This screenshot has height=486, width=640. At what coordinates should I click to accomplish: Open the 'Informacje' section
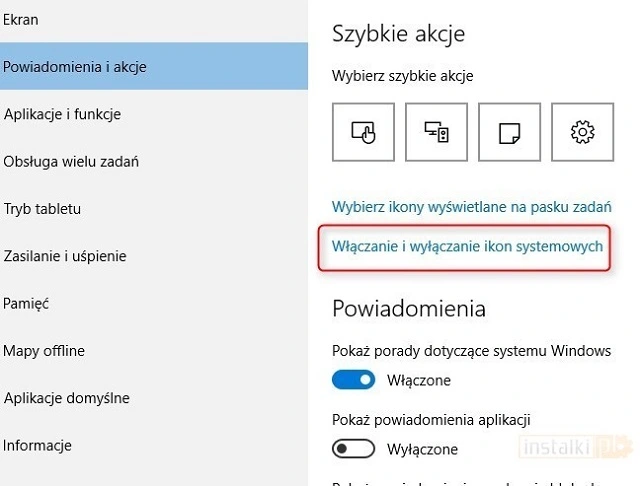pyautogui.click(x=38, y=445)
